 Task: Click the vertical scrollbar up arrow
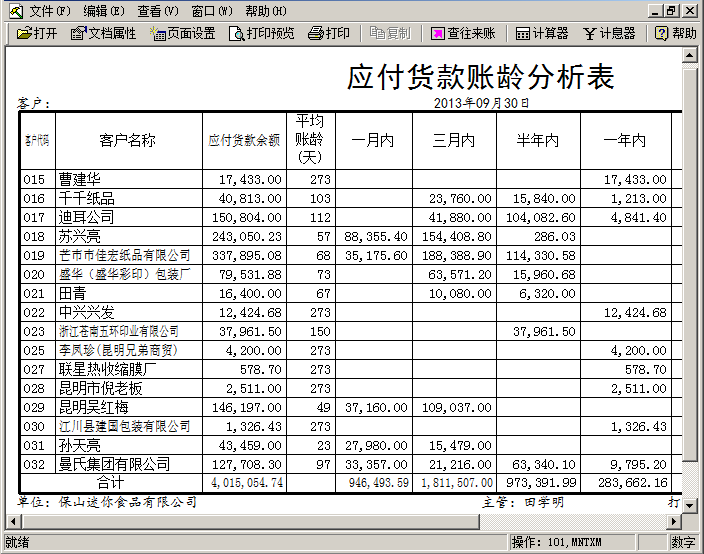coord(689,56)
